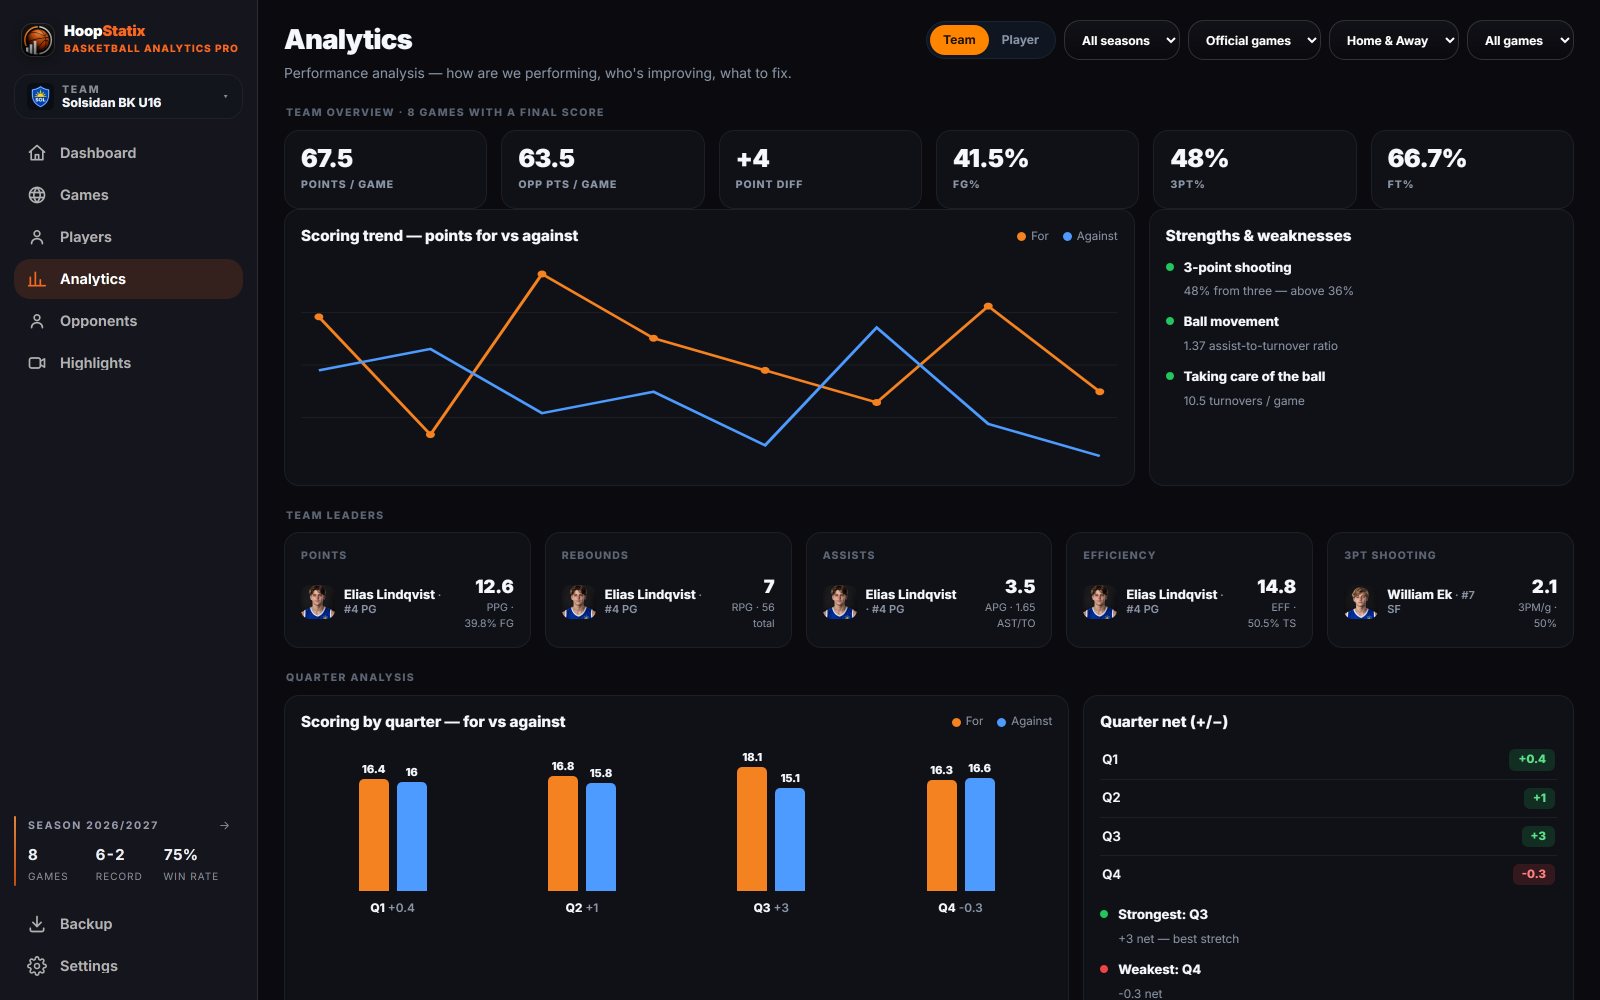Image resolution: width=1600 pixels, height=1000 pixels.
Task: Click the 41.5% FG% stat card
Action: click(1037, 169)
